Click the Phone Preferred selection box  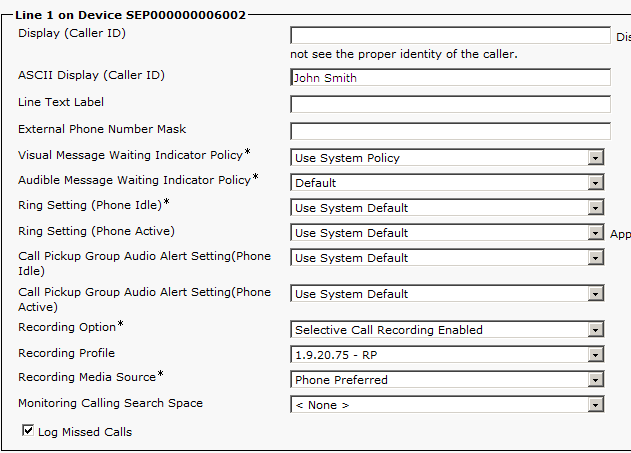click(447, 380)
